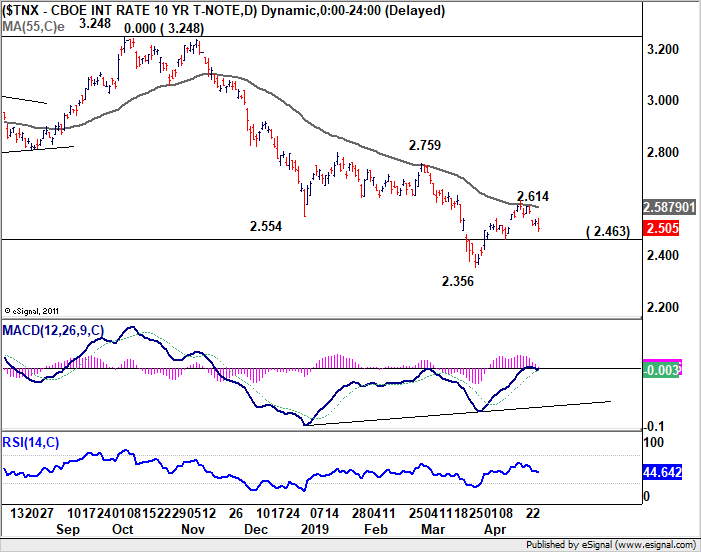The height and width of the screenshot is (552, 701).
Task: Click the Mar month label on time axis
Action: (433, 529)
